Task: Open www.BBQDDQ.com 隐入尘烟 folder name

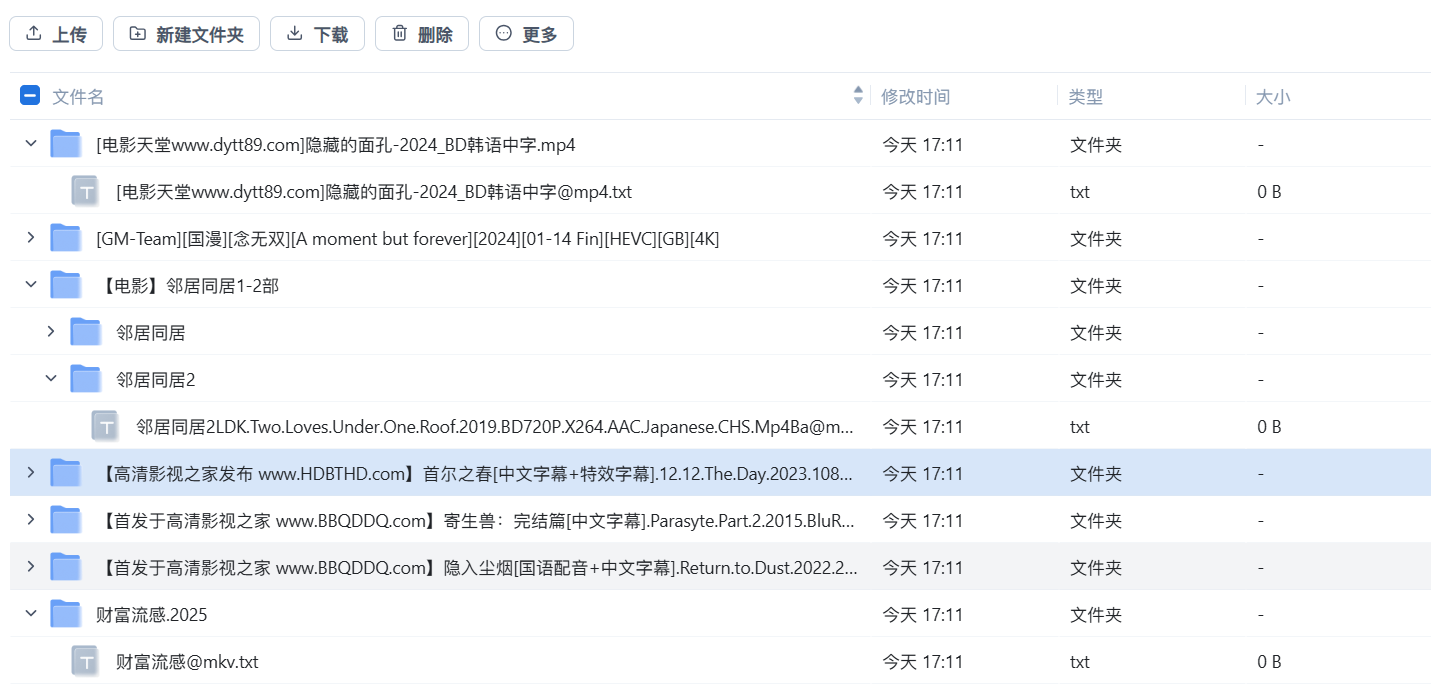Action: click(x=475, y=568)
